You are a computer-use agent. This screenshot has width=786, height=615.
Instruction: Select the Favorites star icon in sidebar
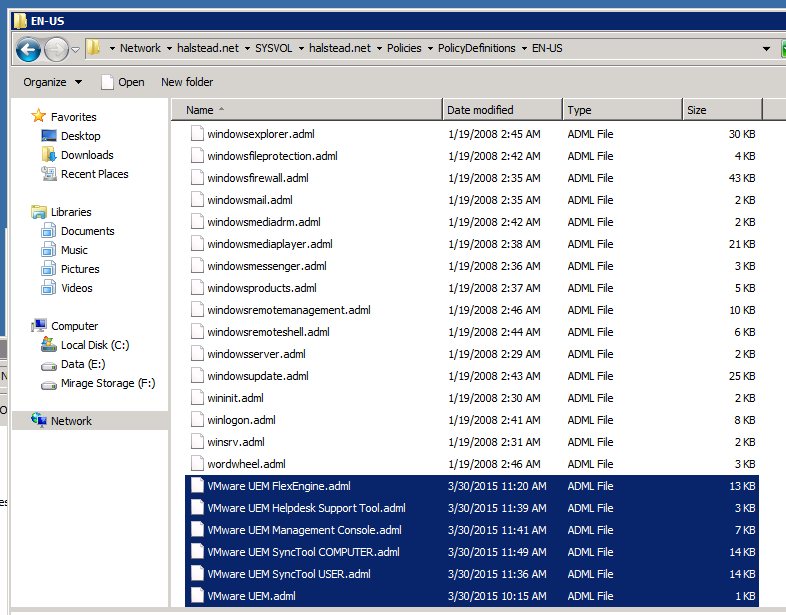coord(39,117)
